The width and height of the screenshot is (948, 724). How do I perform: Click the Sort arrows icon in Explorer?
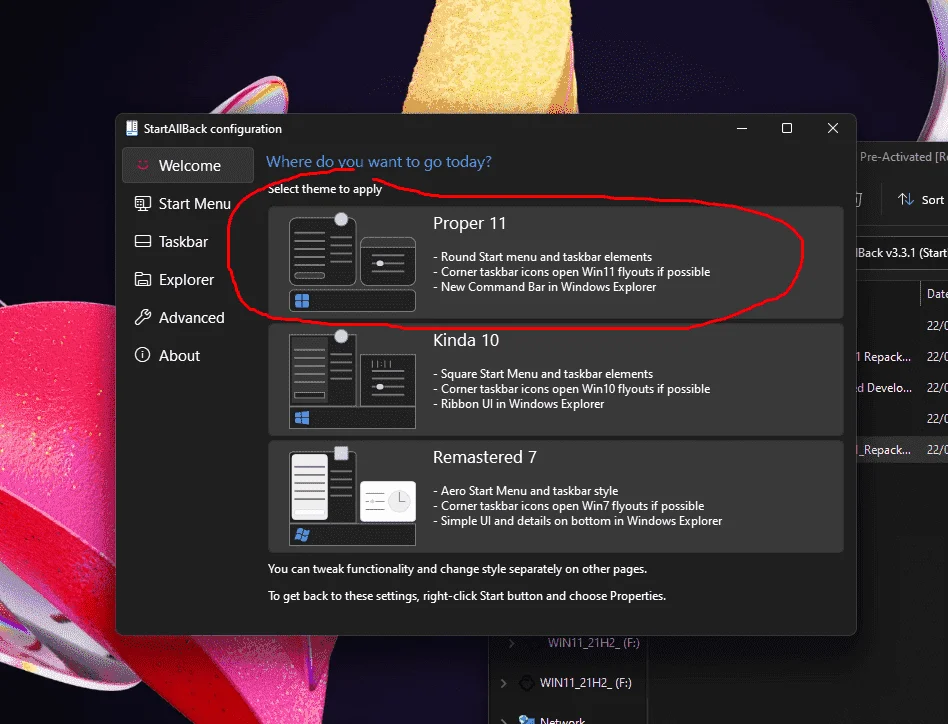pos(905,199)
